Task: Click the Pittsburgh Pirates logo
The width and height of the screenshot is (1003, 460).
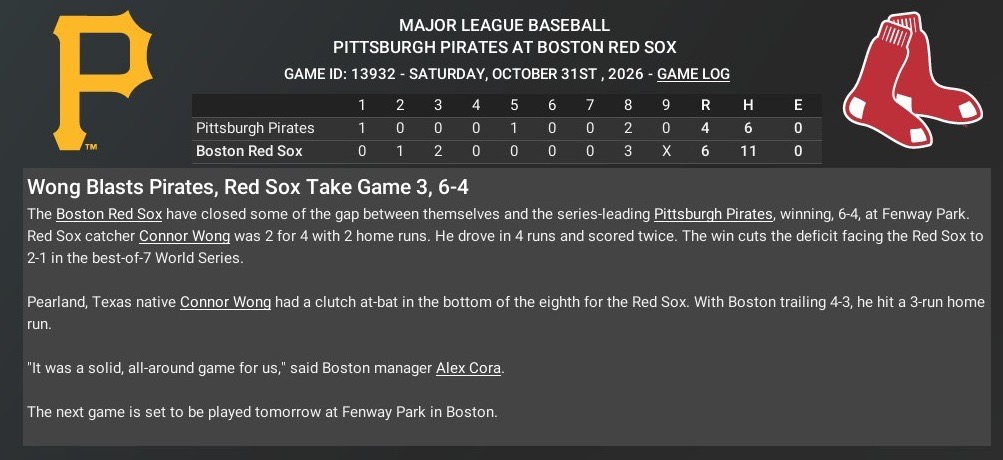Action: click(102, 80)
